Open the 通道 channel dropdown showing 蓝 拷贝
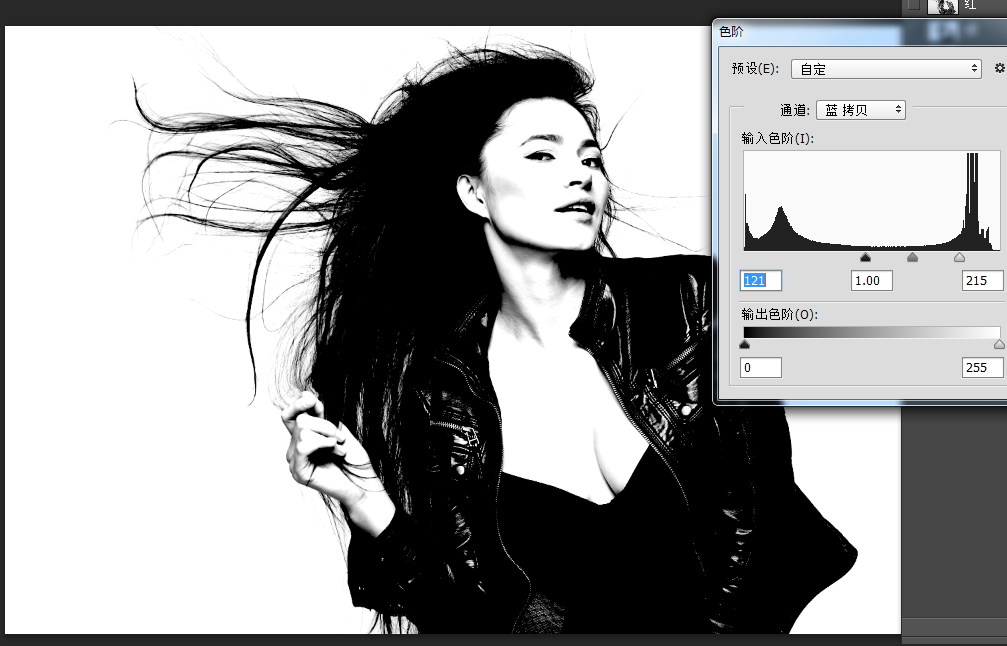Screen dimensions: 1007x646 (861, 110)
